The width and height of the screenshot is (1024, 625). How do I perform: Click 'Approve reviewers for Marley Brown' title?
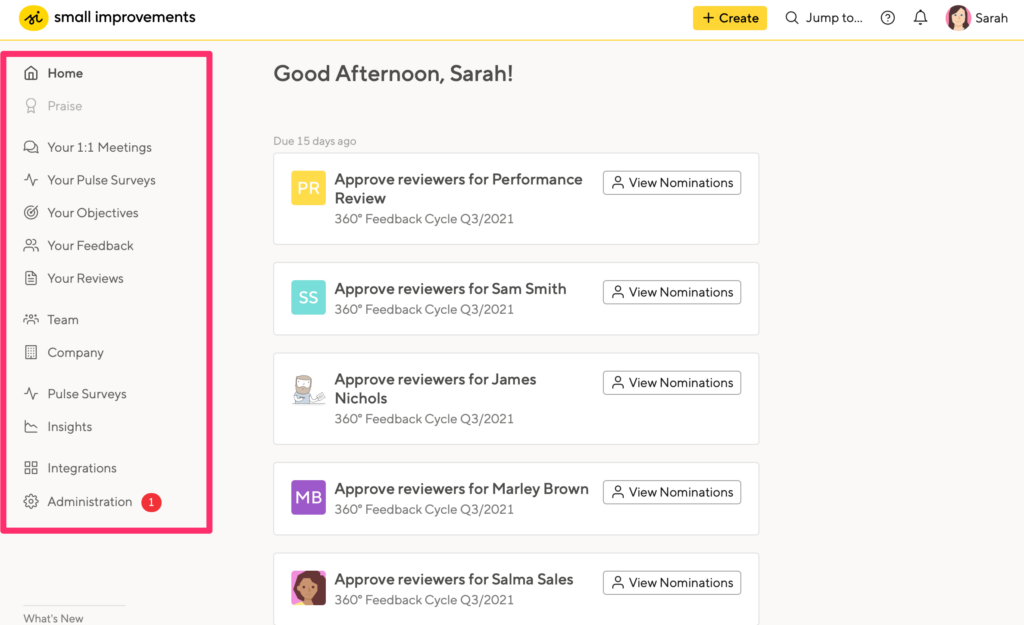462,489
